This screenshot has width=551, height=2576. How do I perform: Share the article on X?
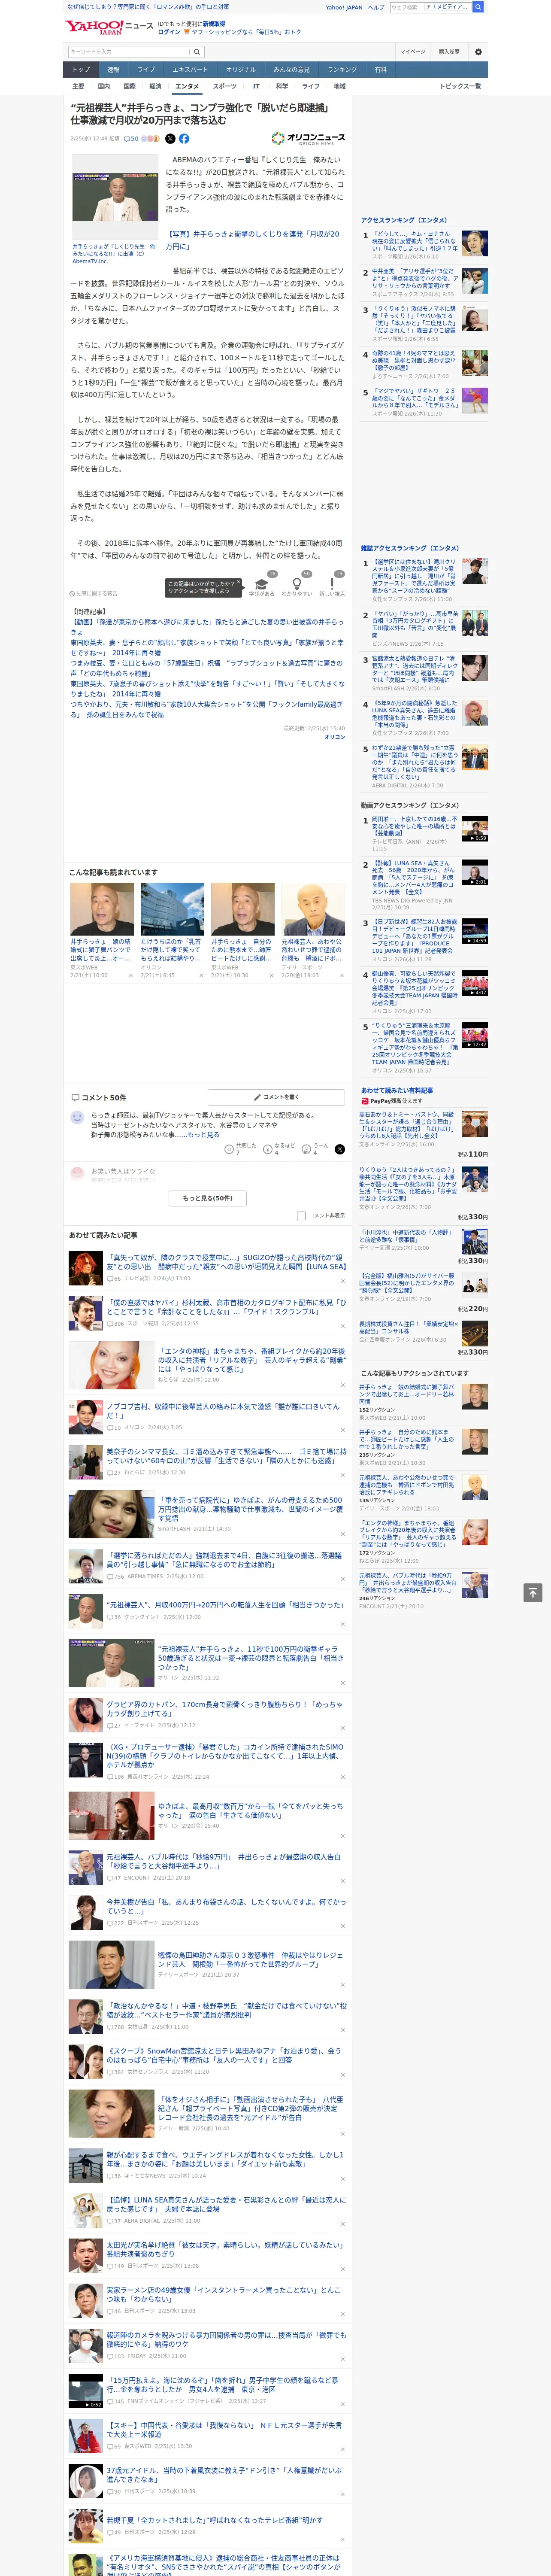point(170,139)
